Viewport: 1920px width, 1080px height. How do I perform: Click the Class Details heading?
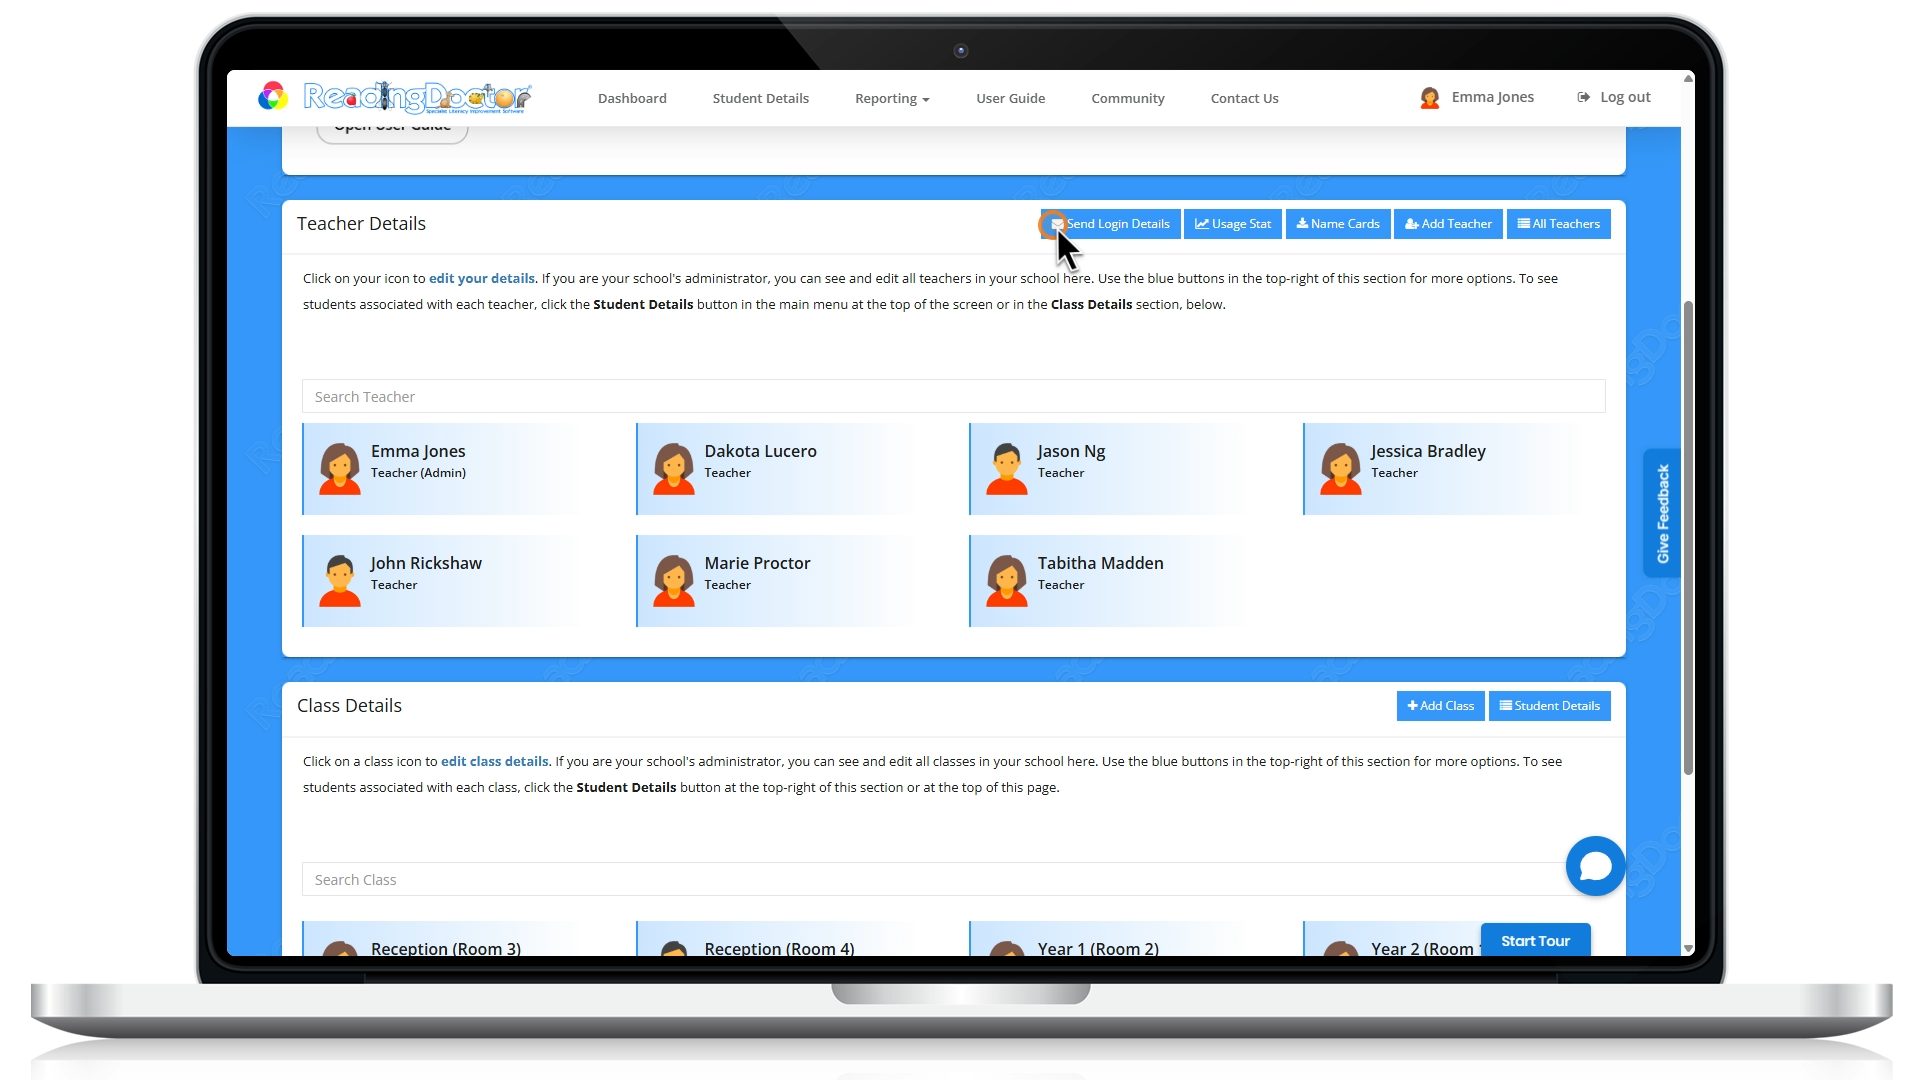point(349,706)
